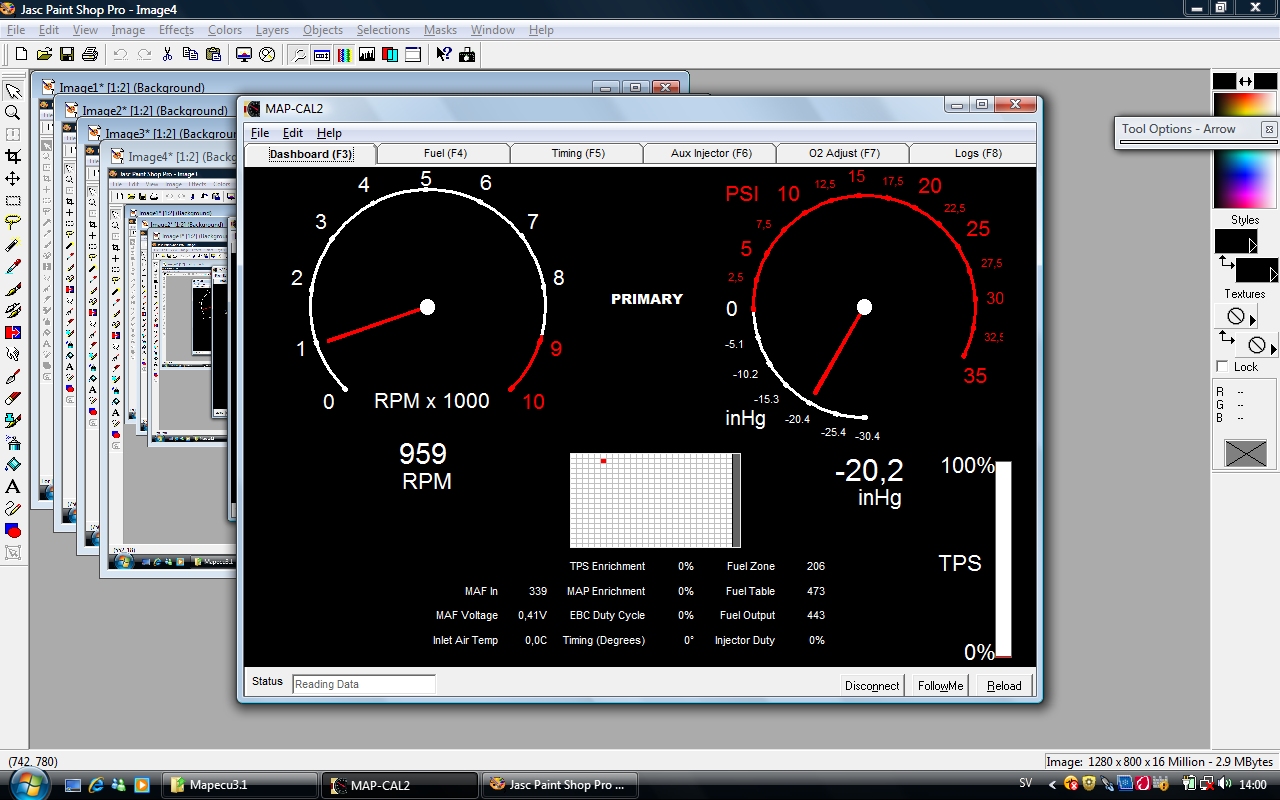
Task: Toggle the histogram window icon
Action: (367, 54)
